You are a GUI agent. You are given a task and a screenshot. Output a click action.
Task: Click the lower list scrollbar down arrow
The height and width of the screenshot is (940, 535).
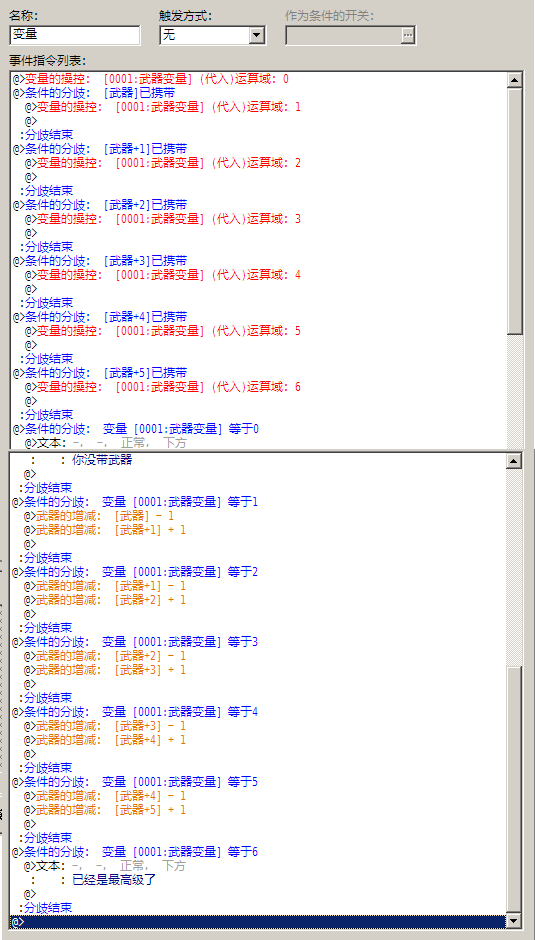[x=515, y=920]
